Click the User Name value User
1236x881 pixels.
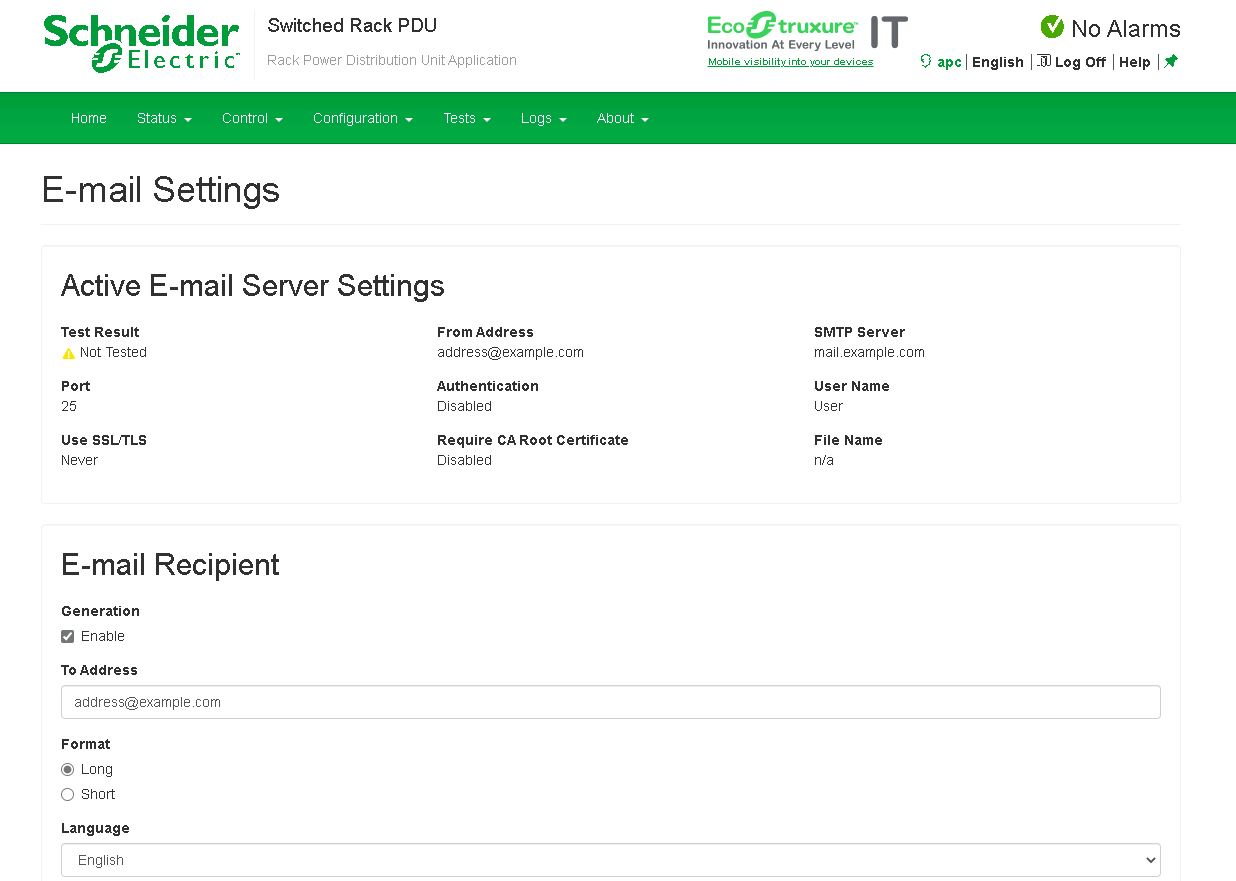pos(828,406)
